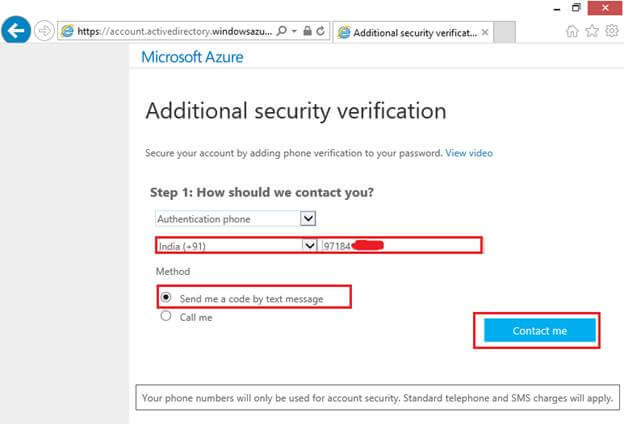Open Favorites using the star icon
624x424 pixels.
591,31
